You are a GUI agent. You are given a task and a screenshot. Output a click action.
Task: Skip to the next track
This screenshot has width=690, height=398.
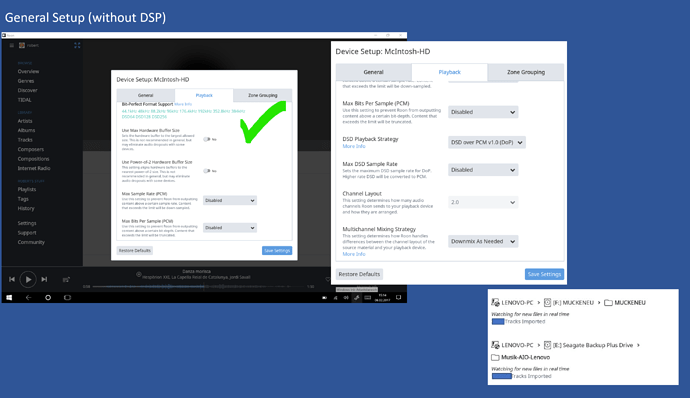44,279
